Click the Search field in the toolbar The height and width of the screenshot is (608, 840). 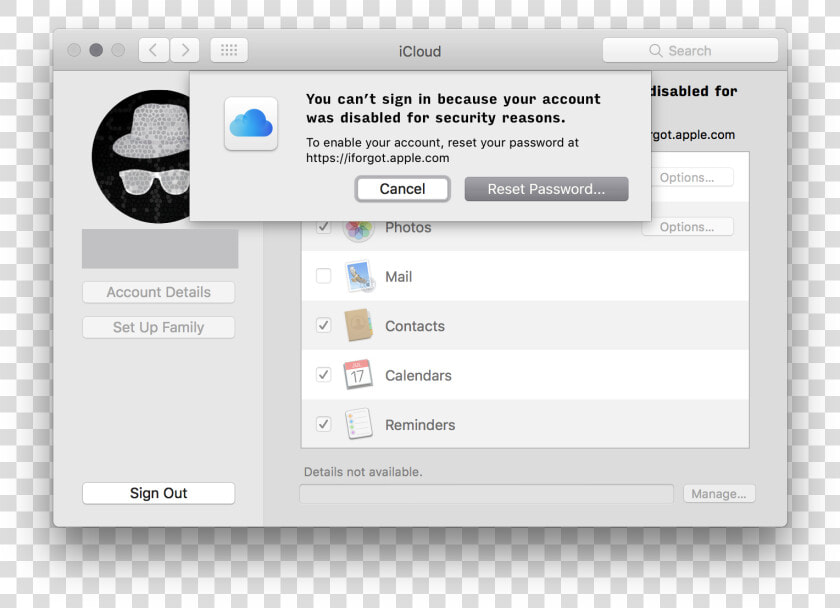690,50
